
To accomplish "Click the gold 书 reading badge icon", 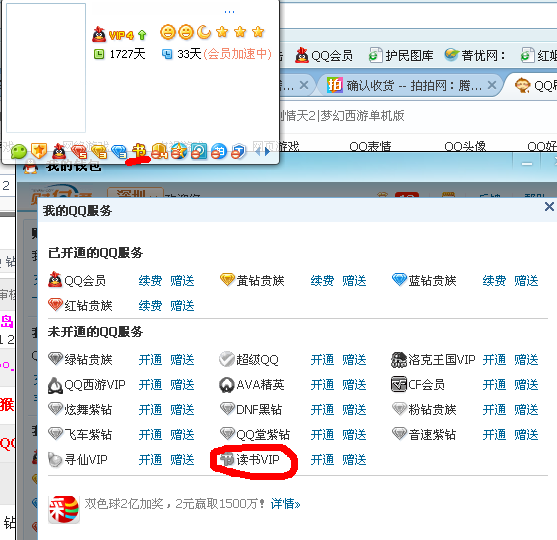I will pyautogui.click(x=139, y=151).
